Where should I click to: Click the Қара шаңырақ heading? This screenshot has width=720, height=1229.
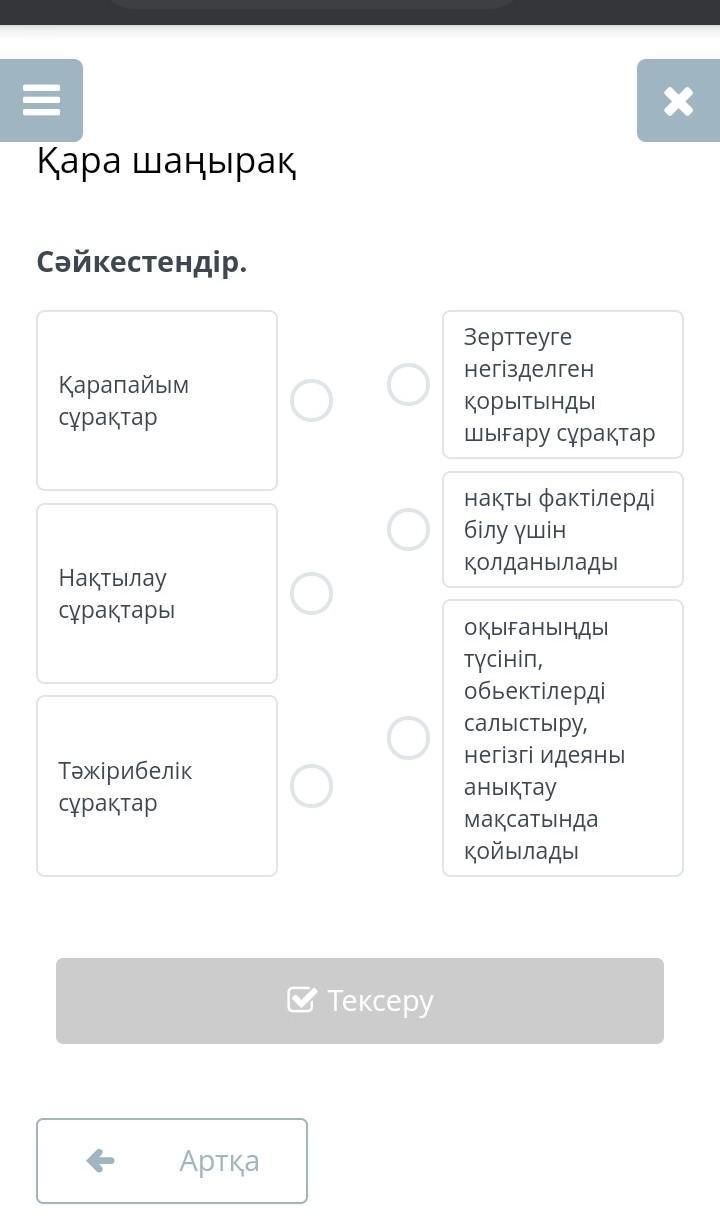click(x=166, y=161)
